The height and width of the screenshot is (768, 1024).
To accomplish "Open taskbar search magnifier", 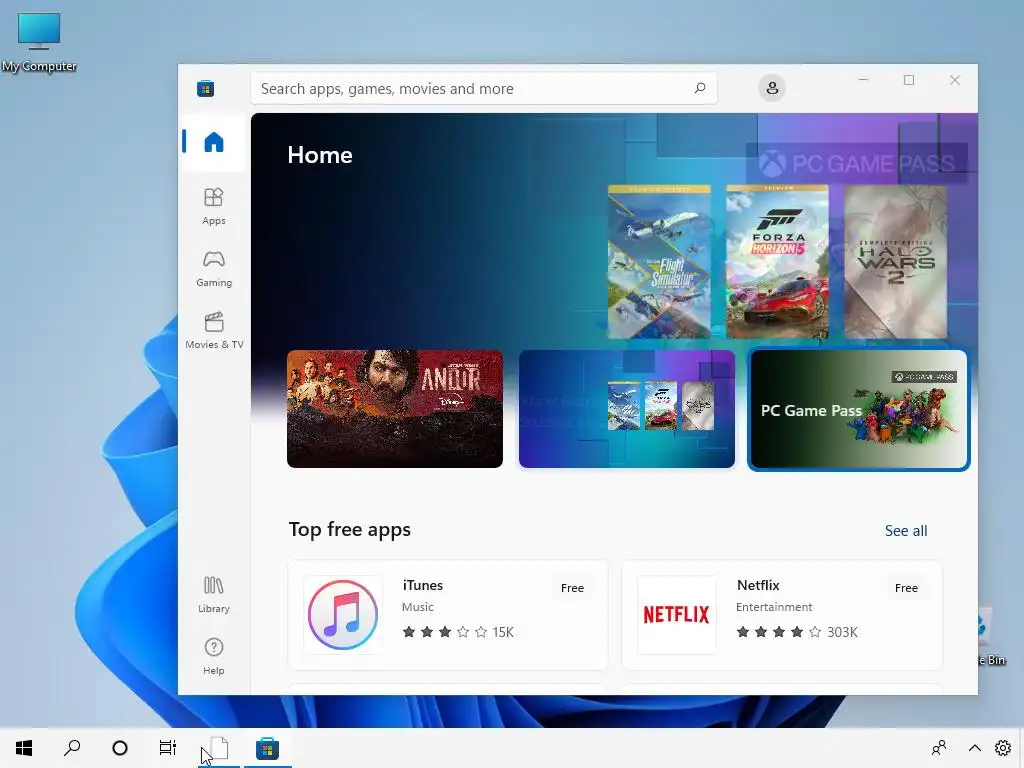I will [x=72, y=748].
